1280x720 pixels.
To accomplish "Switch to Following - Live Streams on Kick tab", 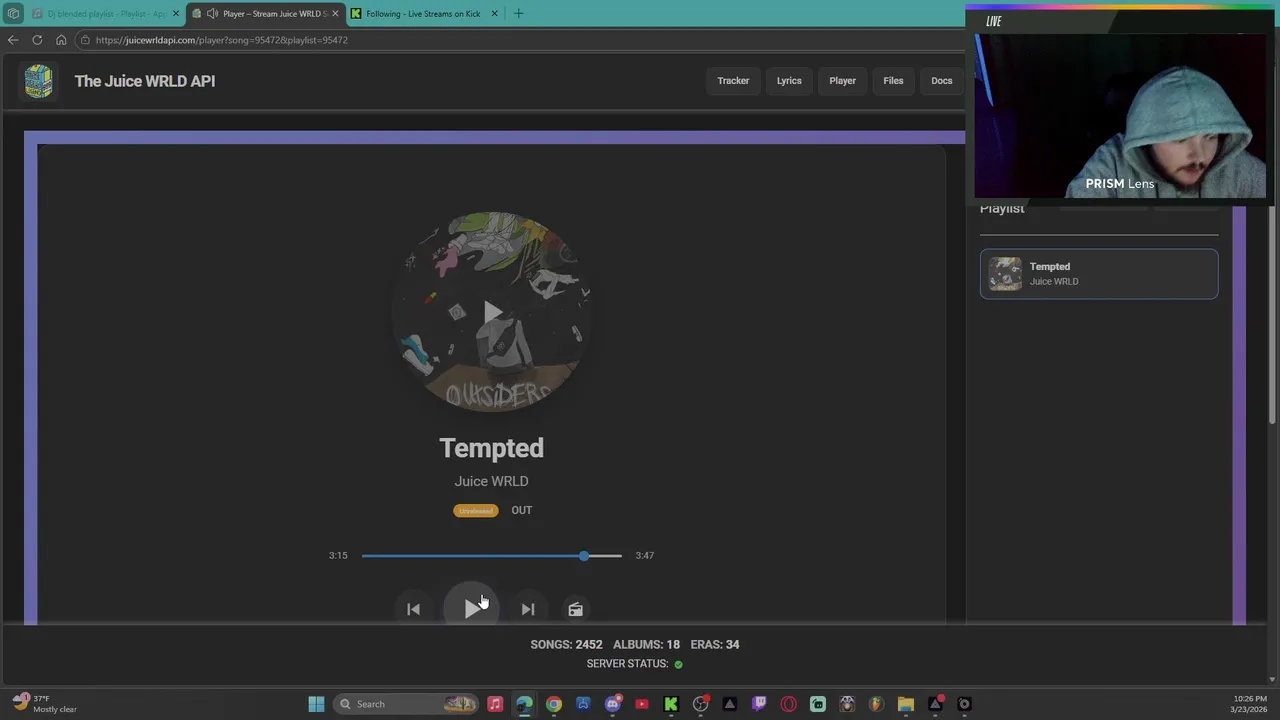I will pyautogui.click(x=422, y=14).
